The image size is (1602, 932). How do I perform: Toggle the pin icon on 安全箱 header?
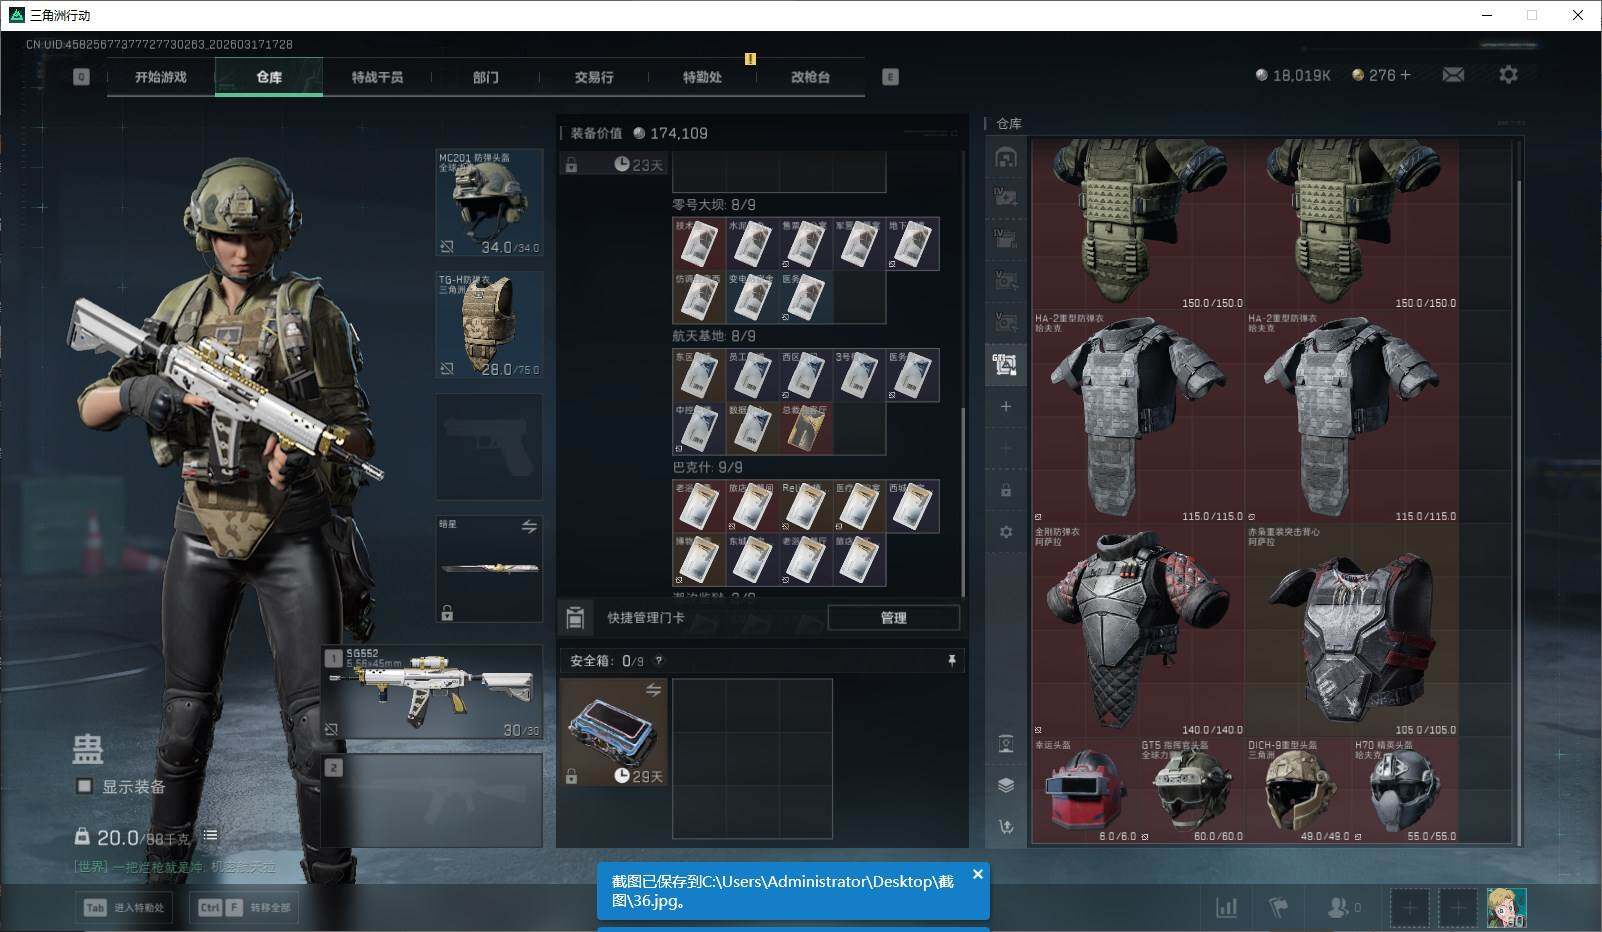pos(951,661)
